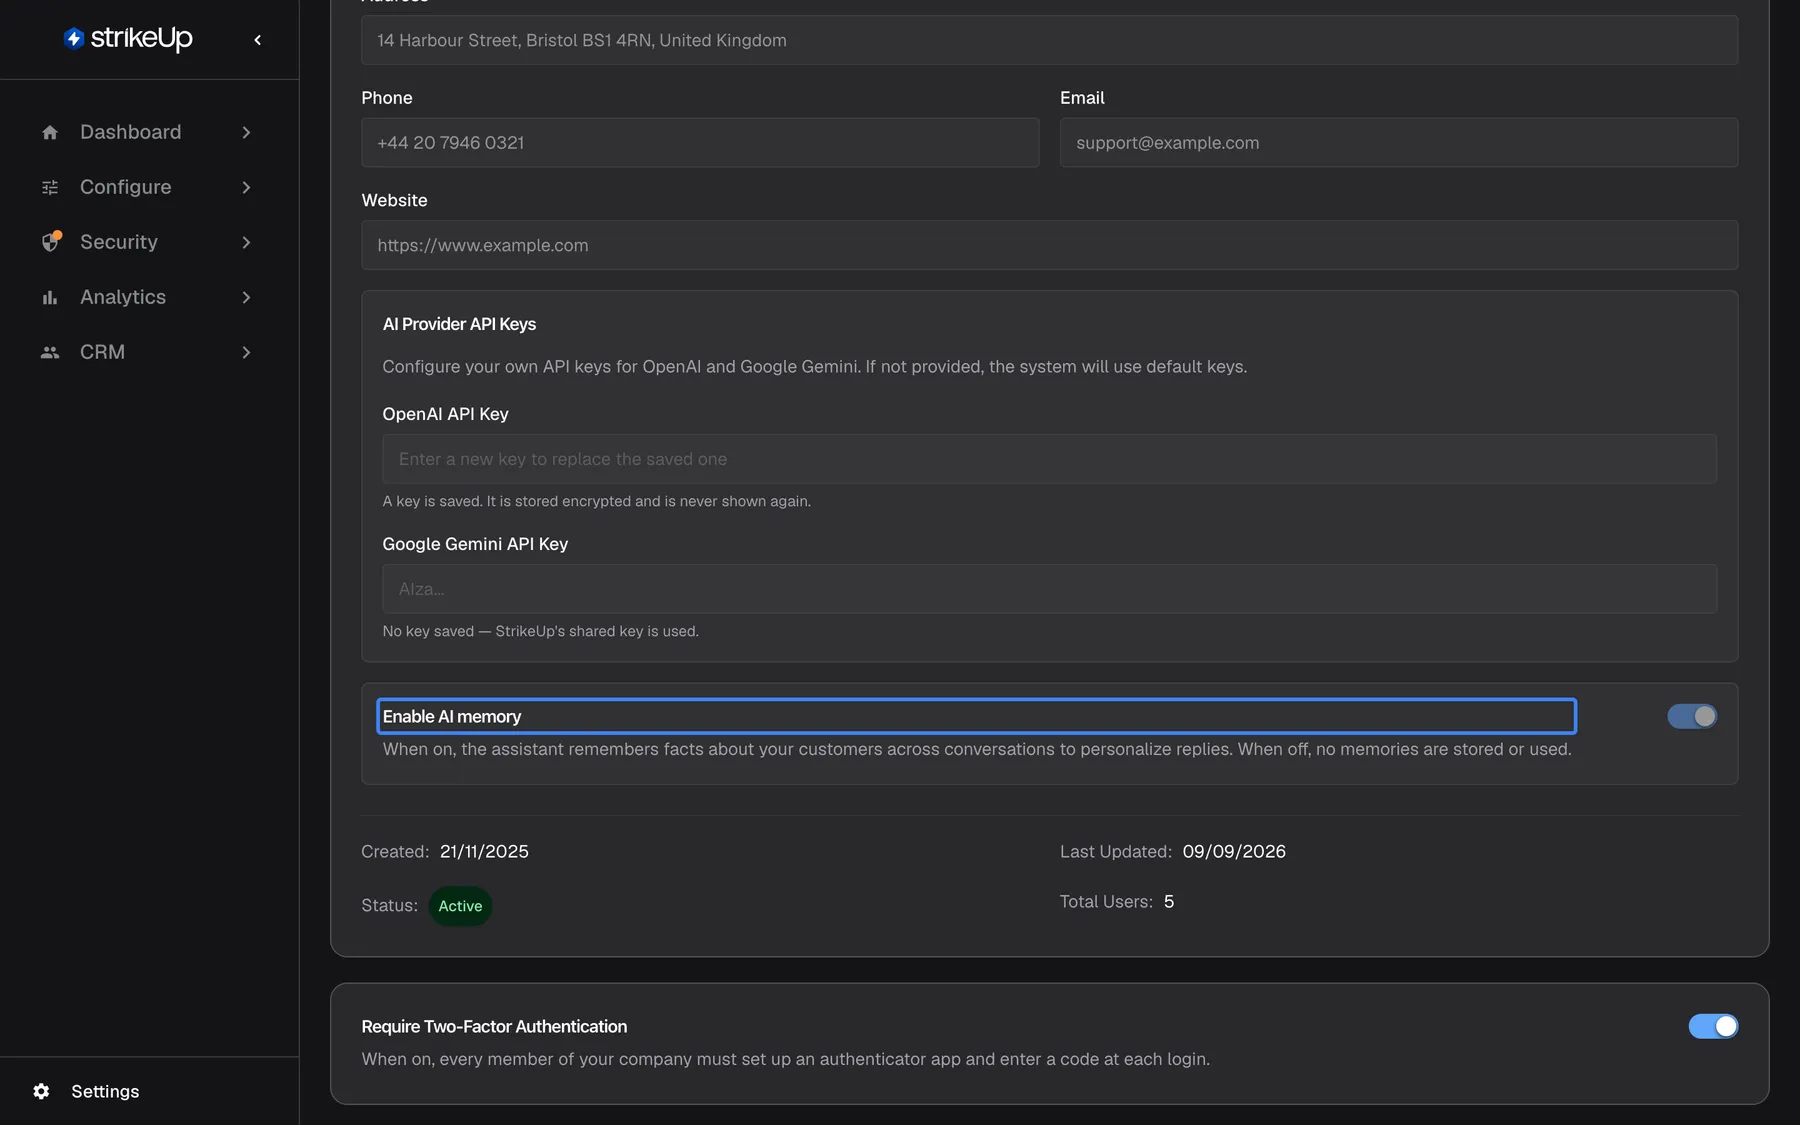Click the Settings gear icon
1800x1125 pixels.
pos(41,1091)
